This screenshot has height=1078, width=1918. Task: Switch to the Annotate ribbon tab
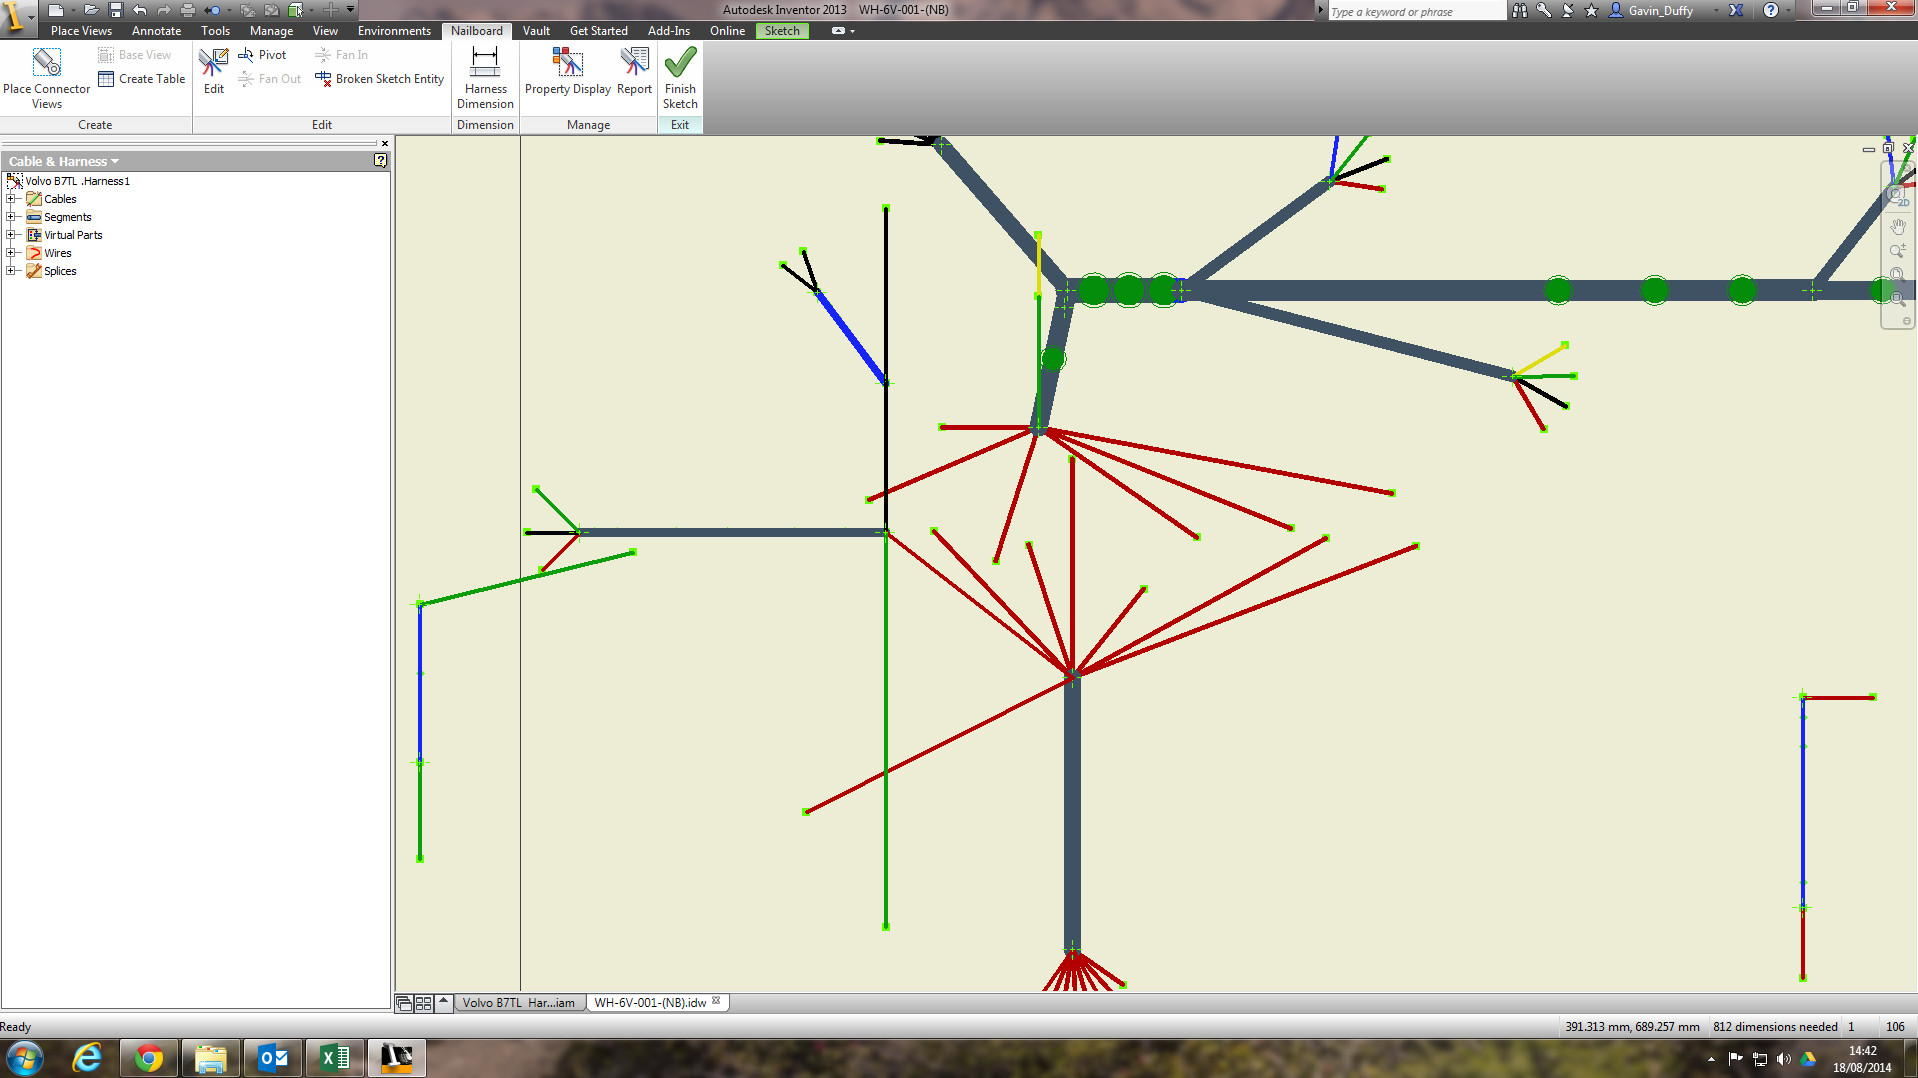[x=156, y=31]
